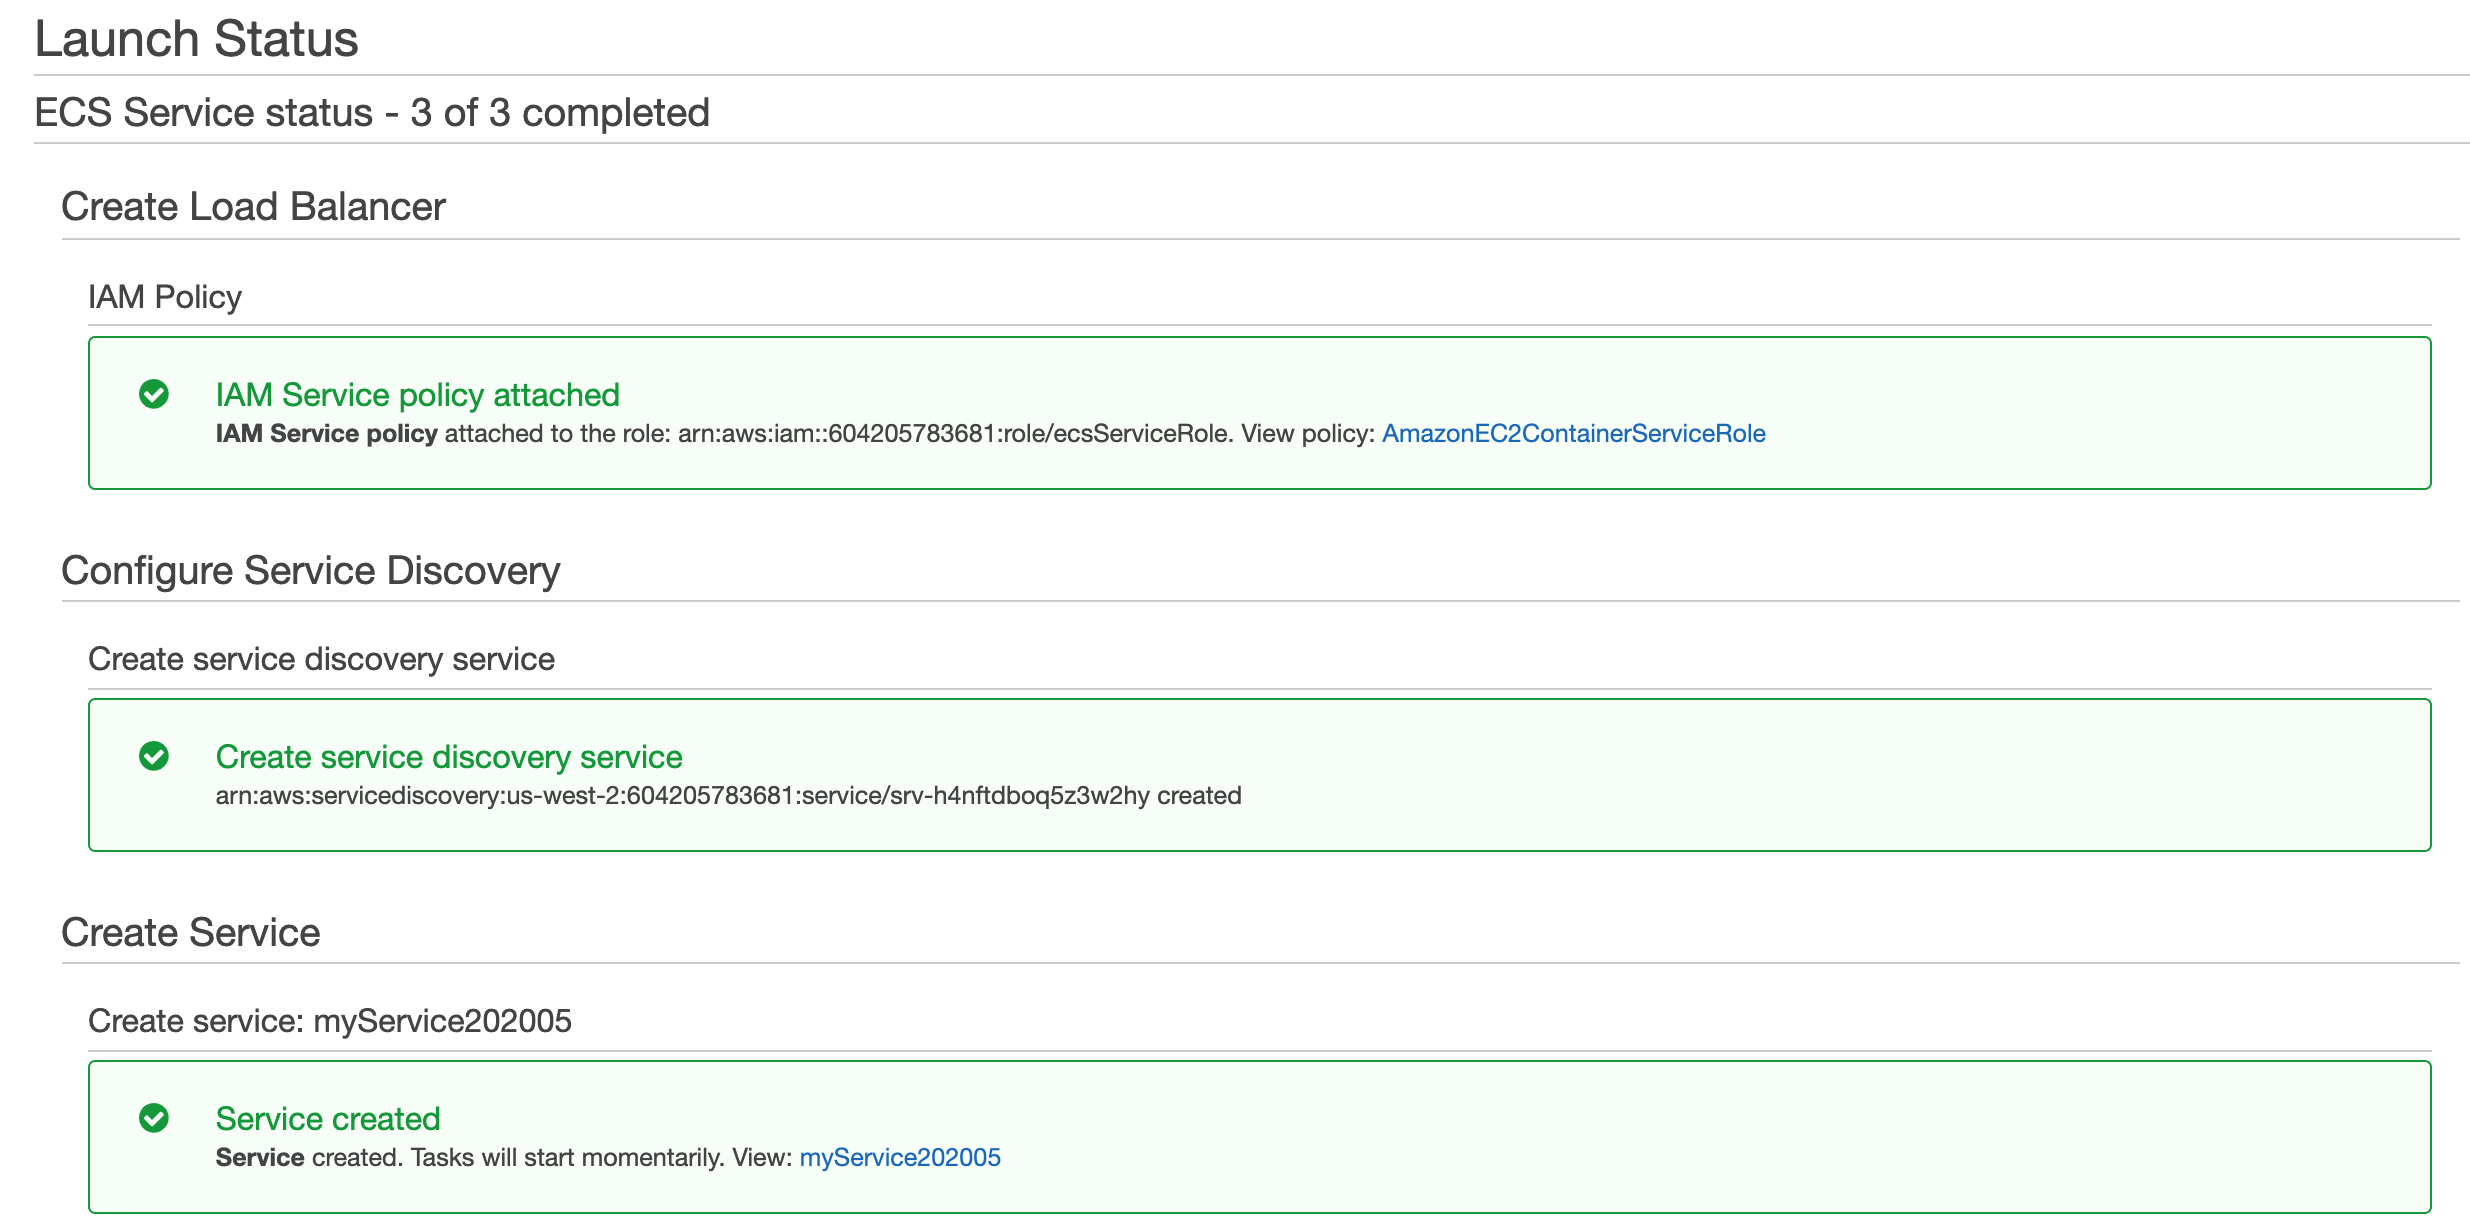Click the servicediscovery ARN created text

click(727, 795)
